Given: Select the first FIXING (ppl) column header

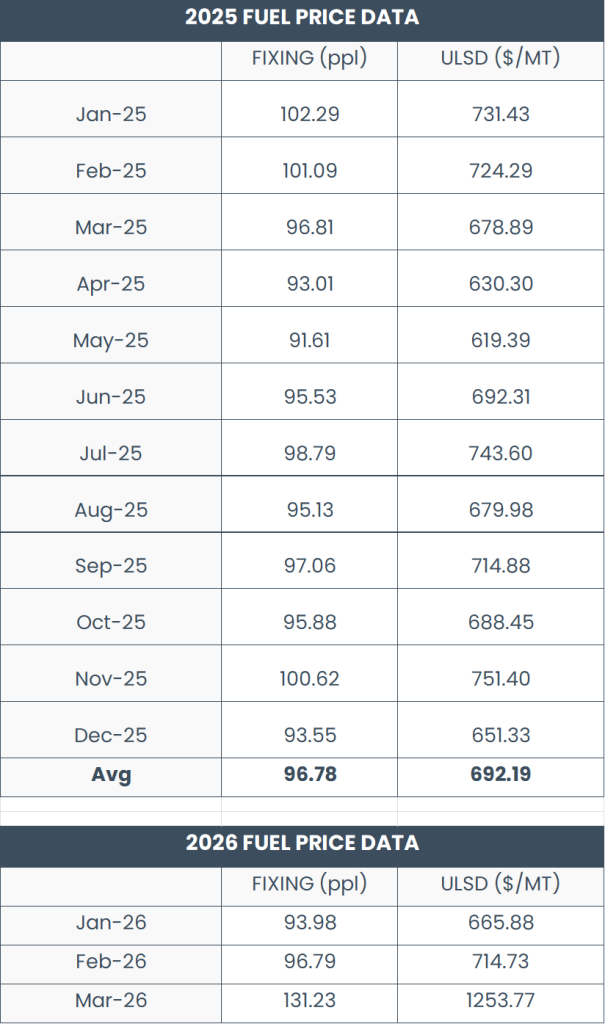Looking at the screenshot, I should tap(309, 58).
